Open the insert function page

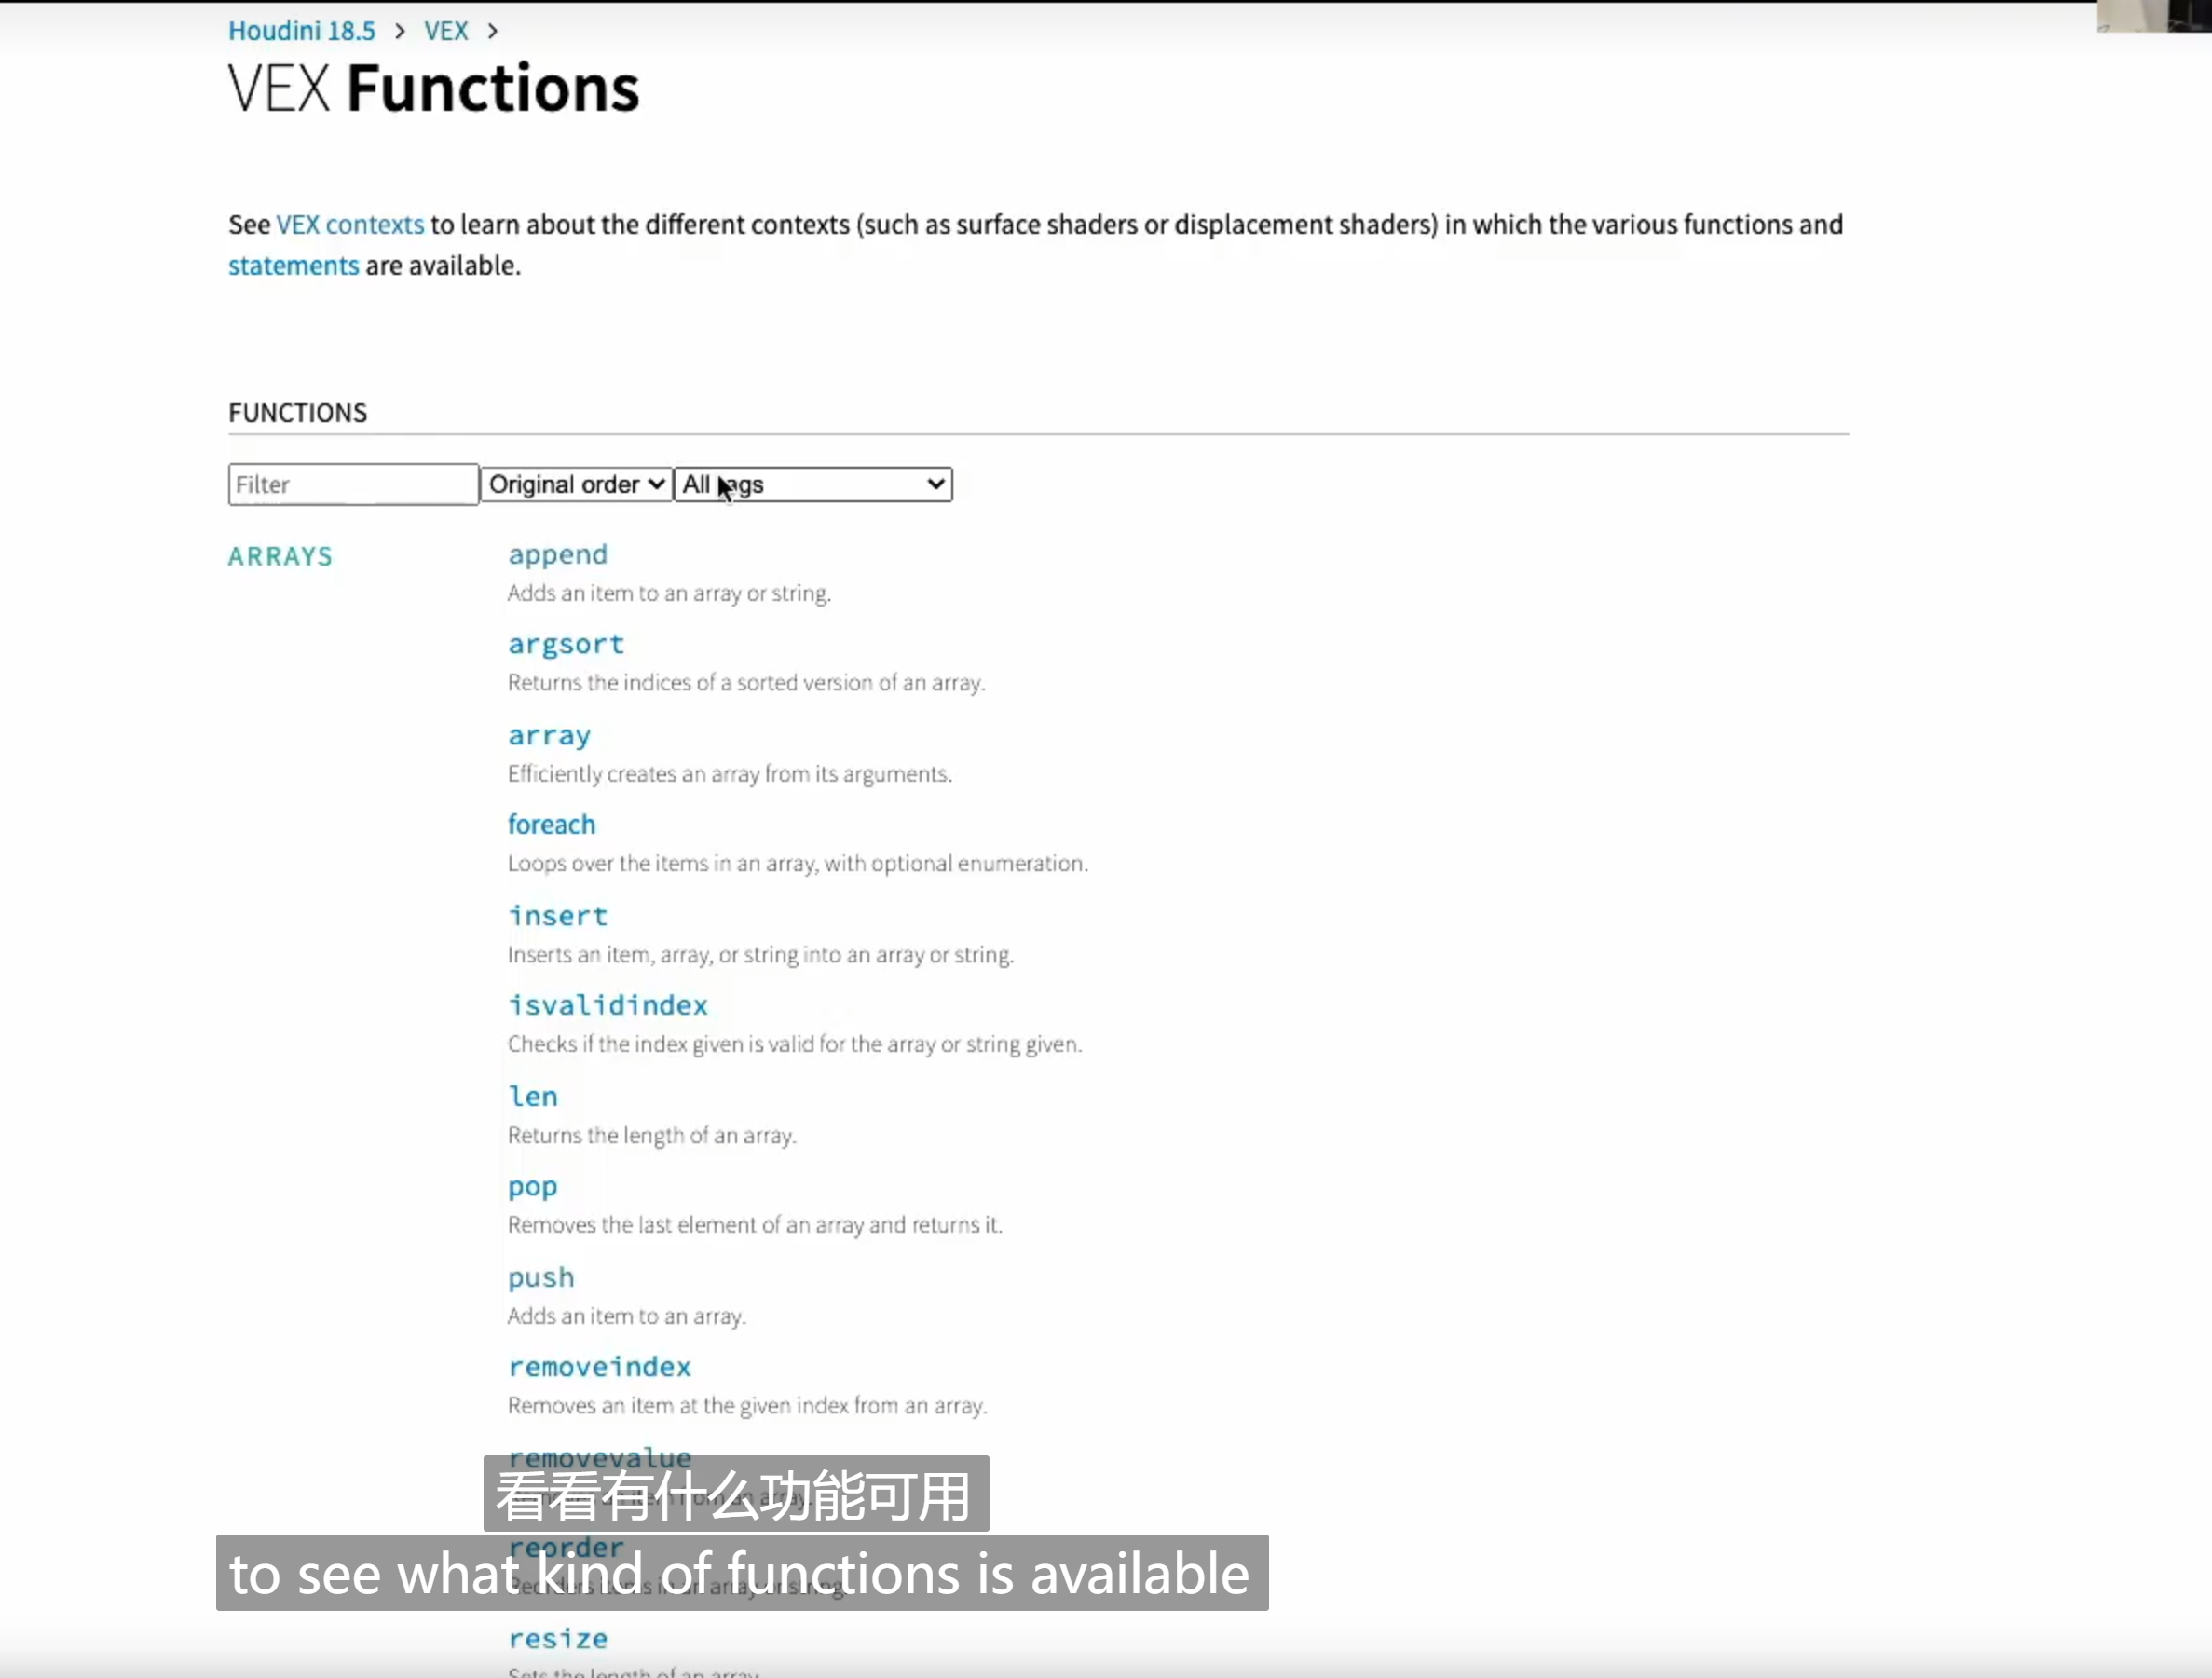[x=557, y=915]
